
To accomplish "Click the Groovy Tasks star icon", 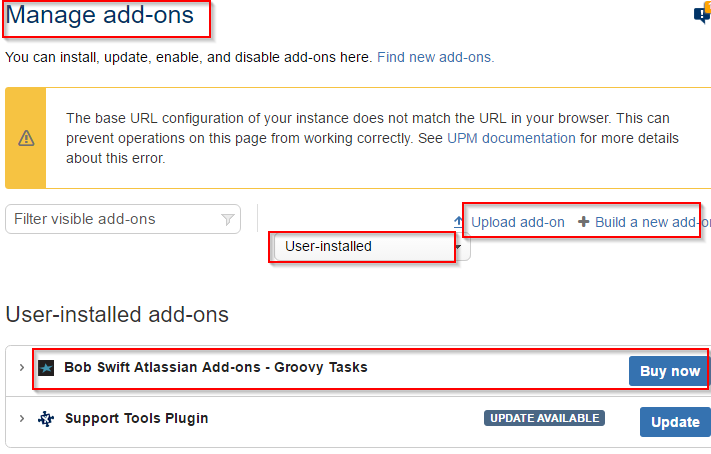I will 46,368.
